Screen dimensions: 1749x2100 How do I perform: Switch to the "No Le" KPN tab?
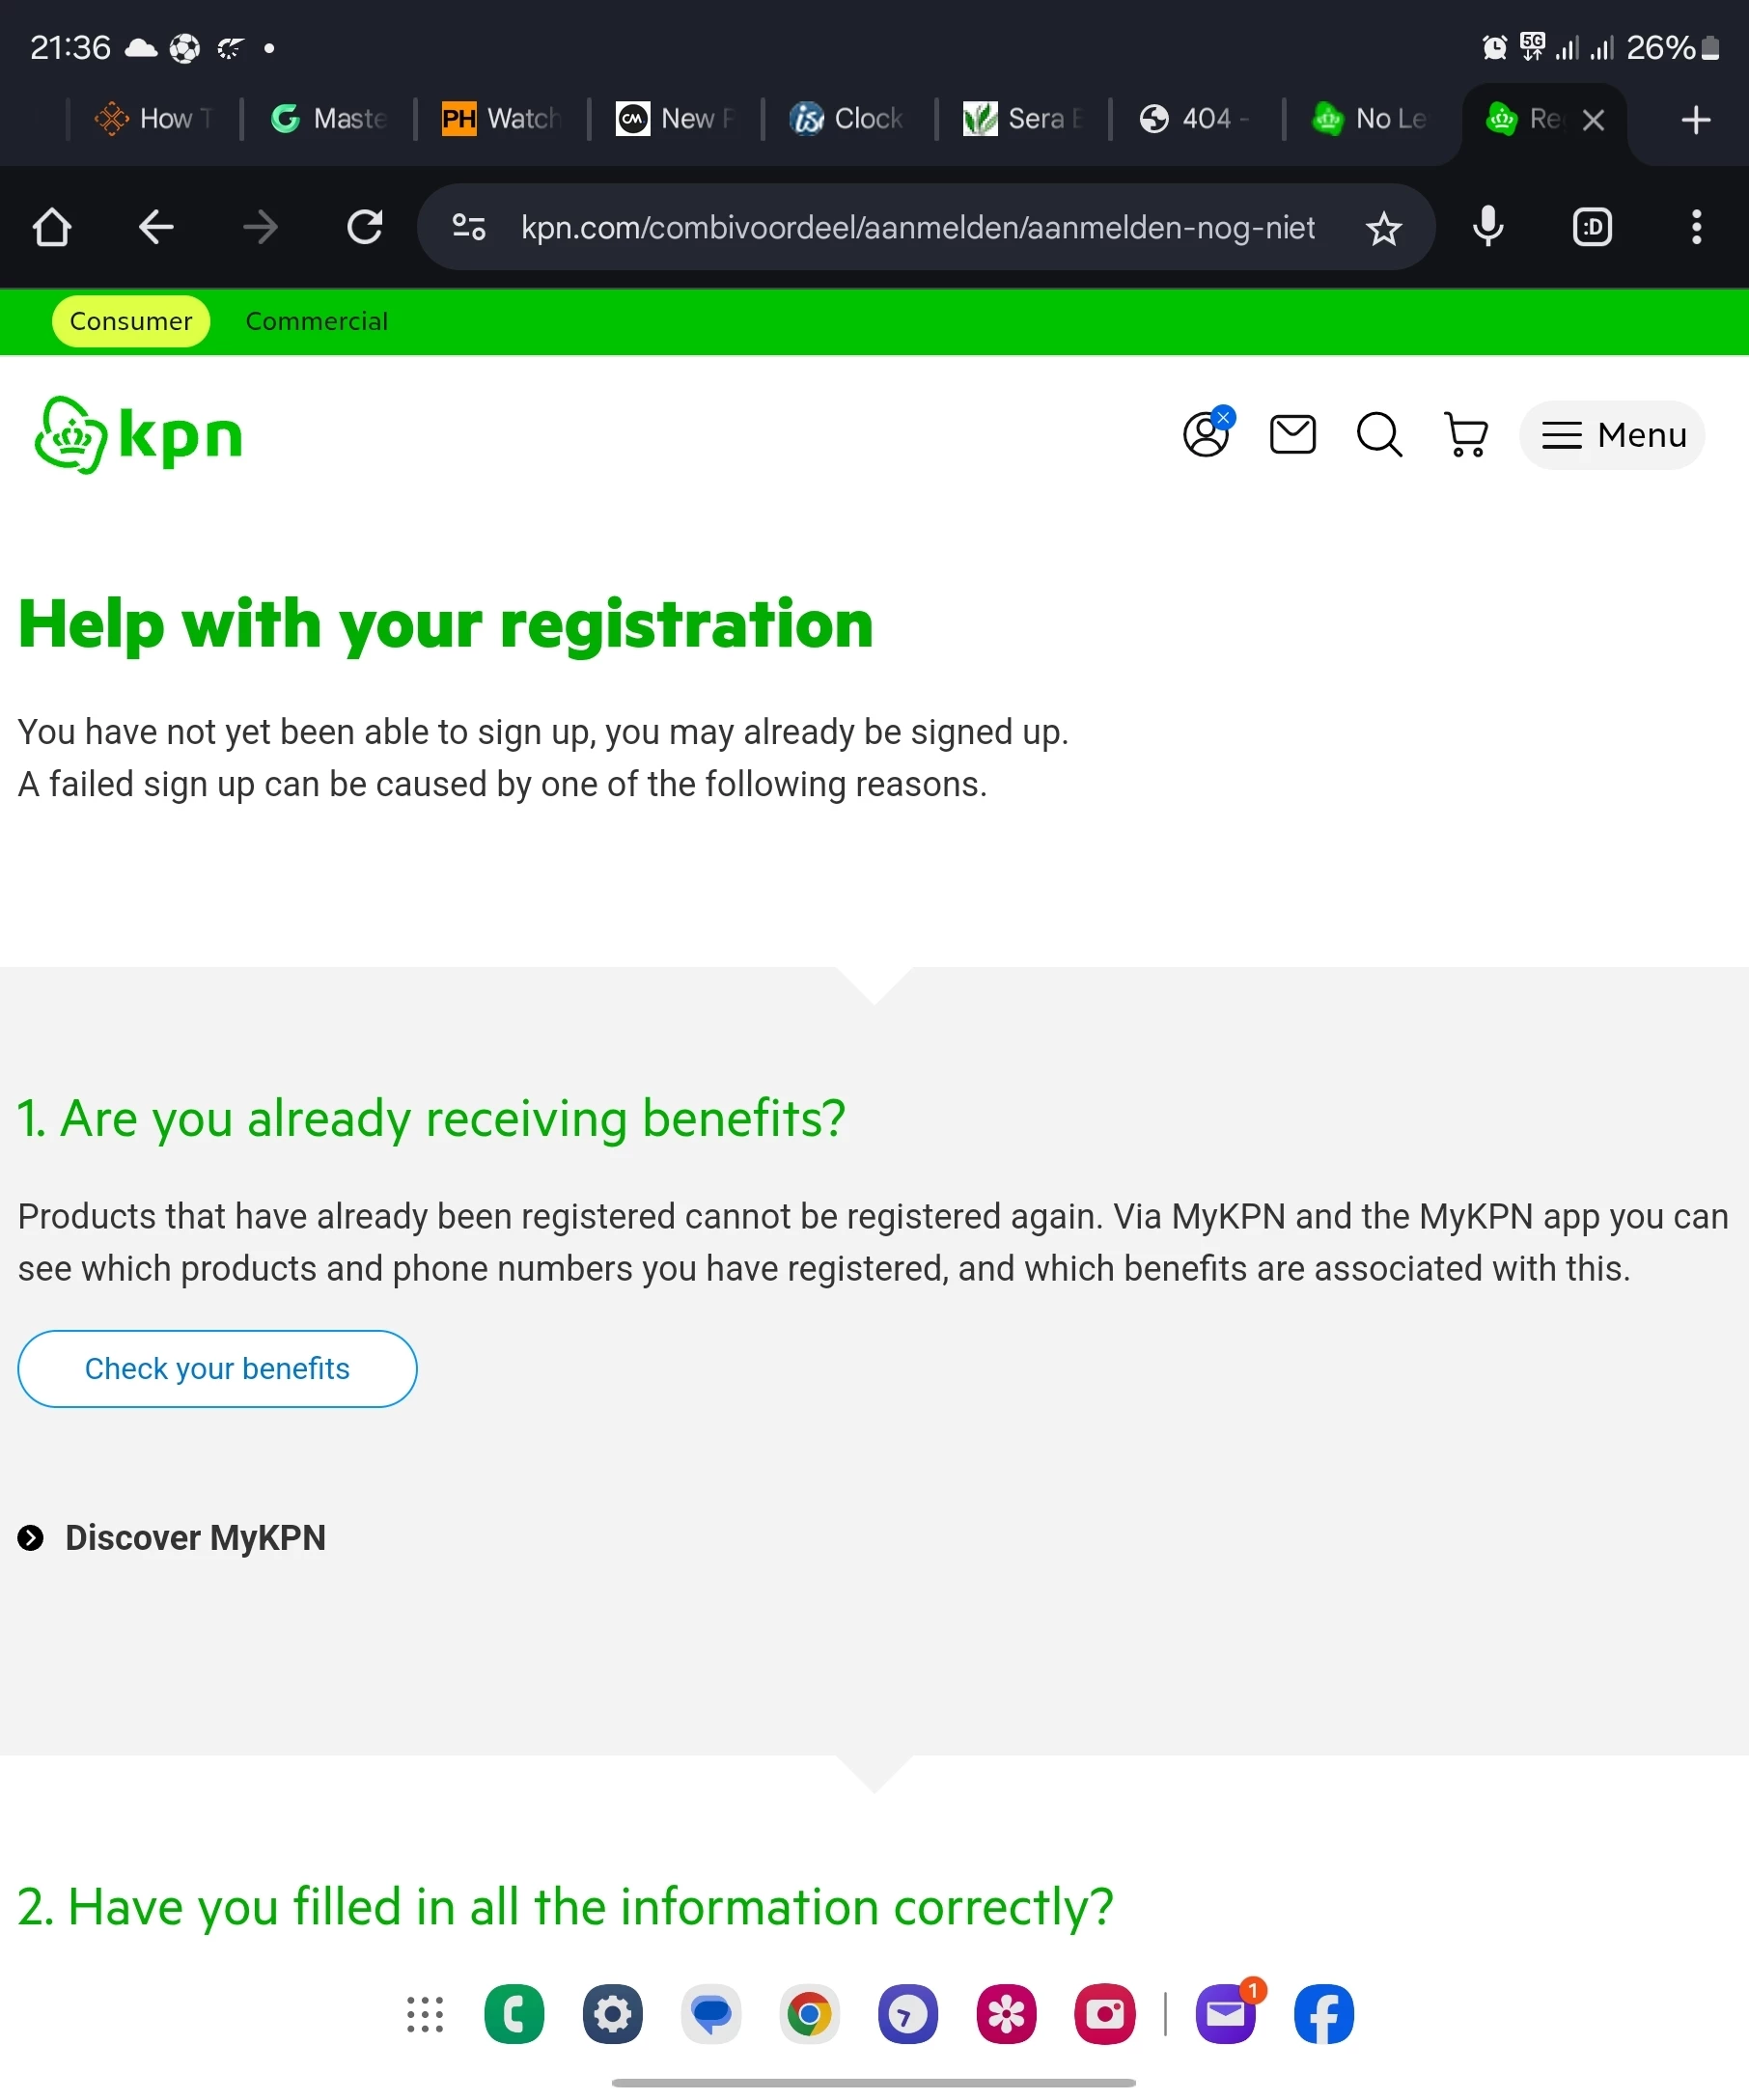tap(1371, 119)
